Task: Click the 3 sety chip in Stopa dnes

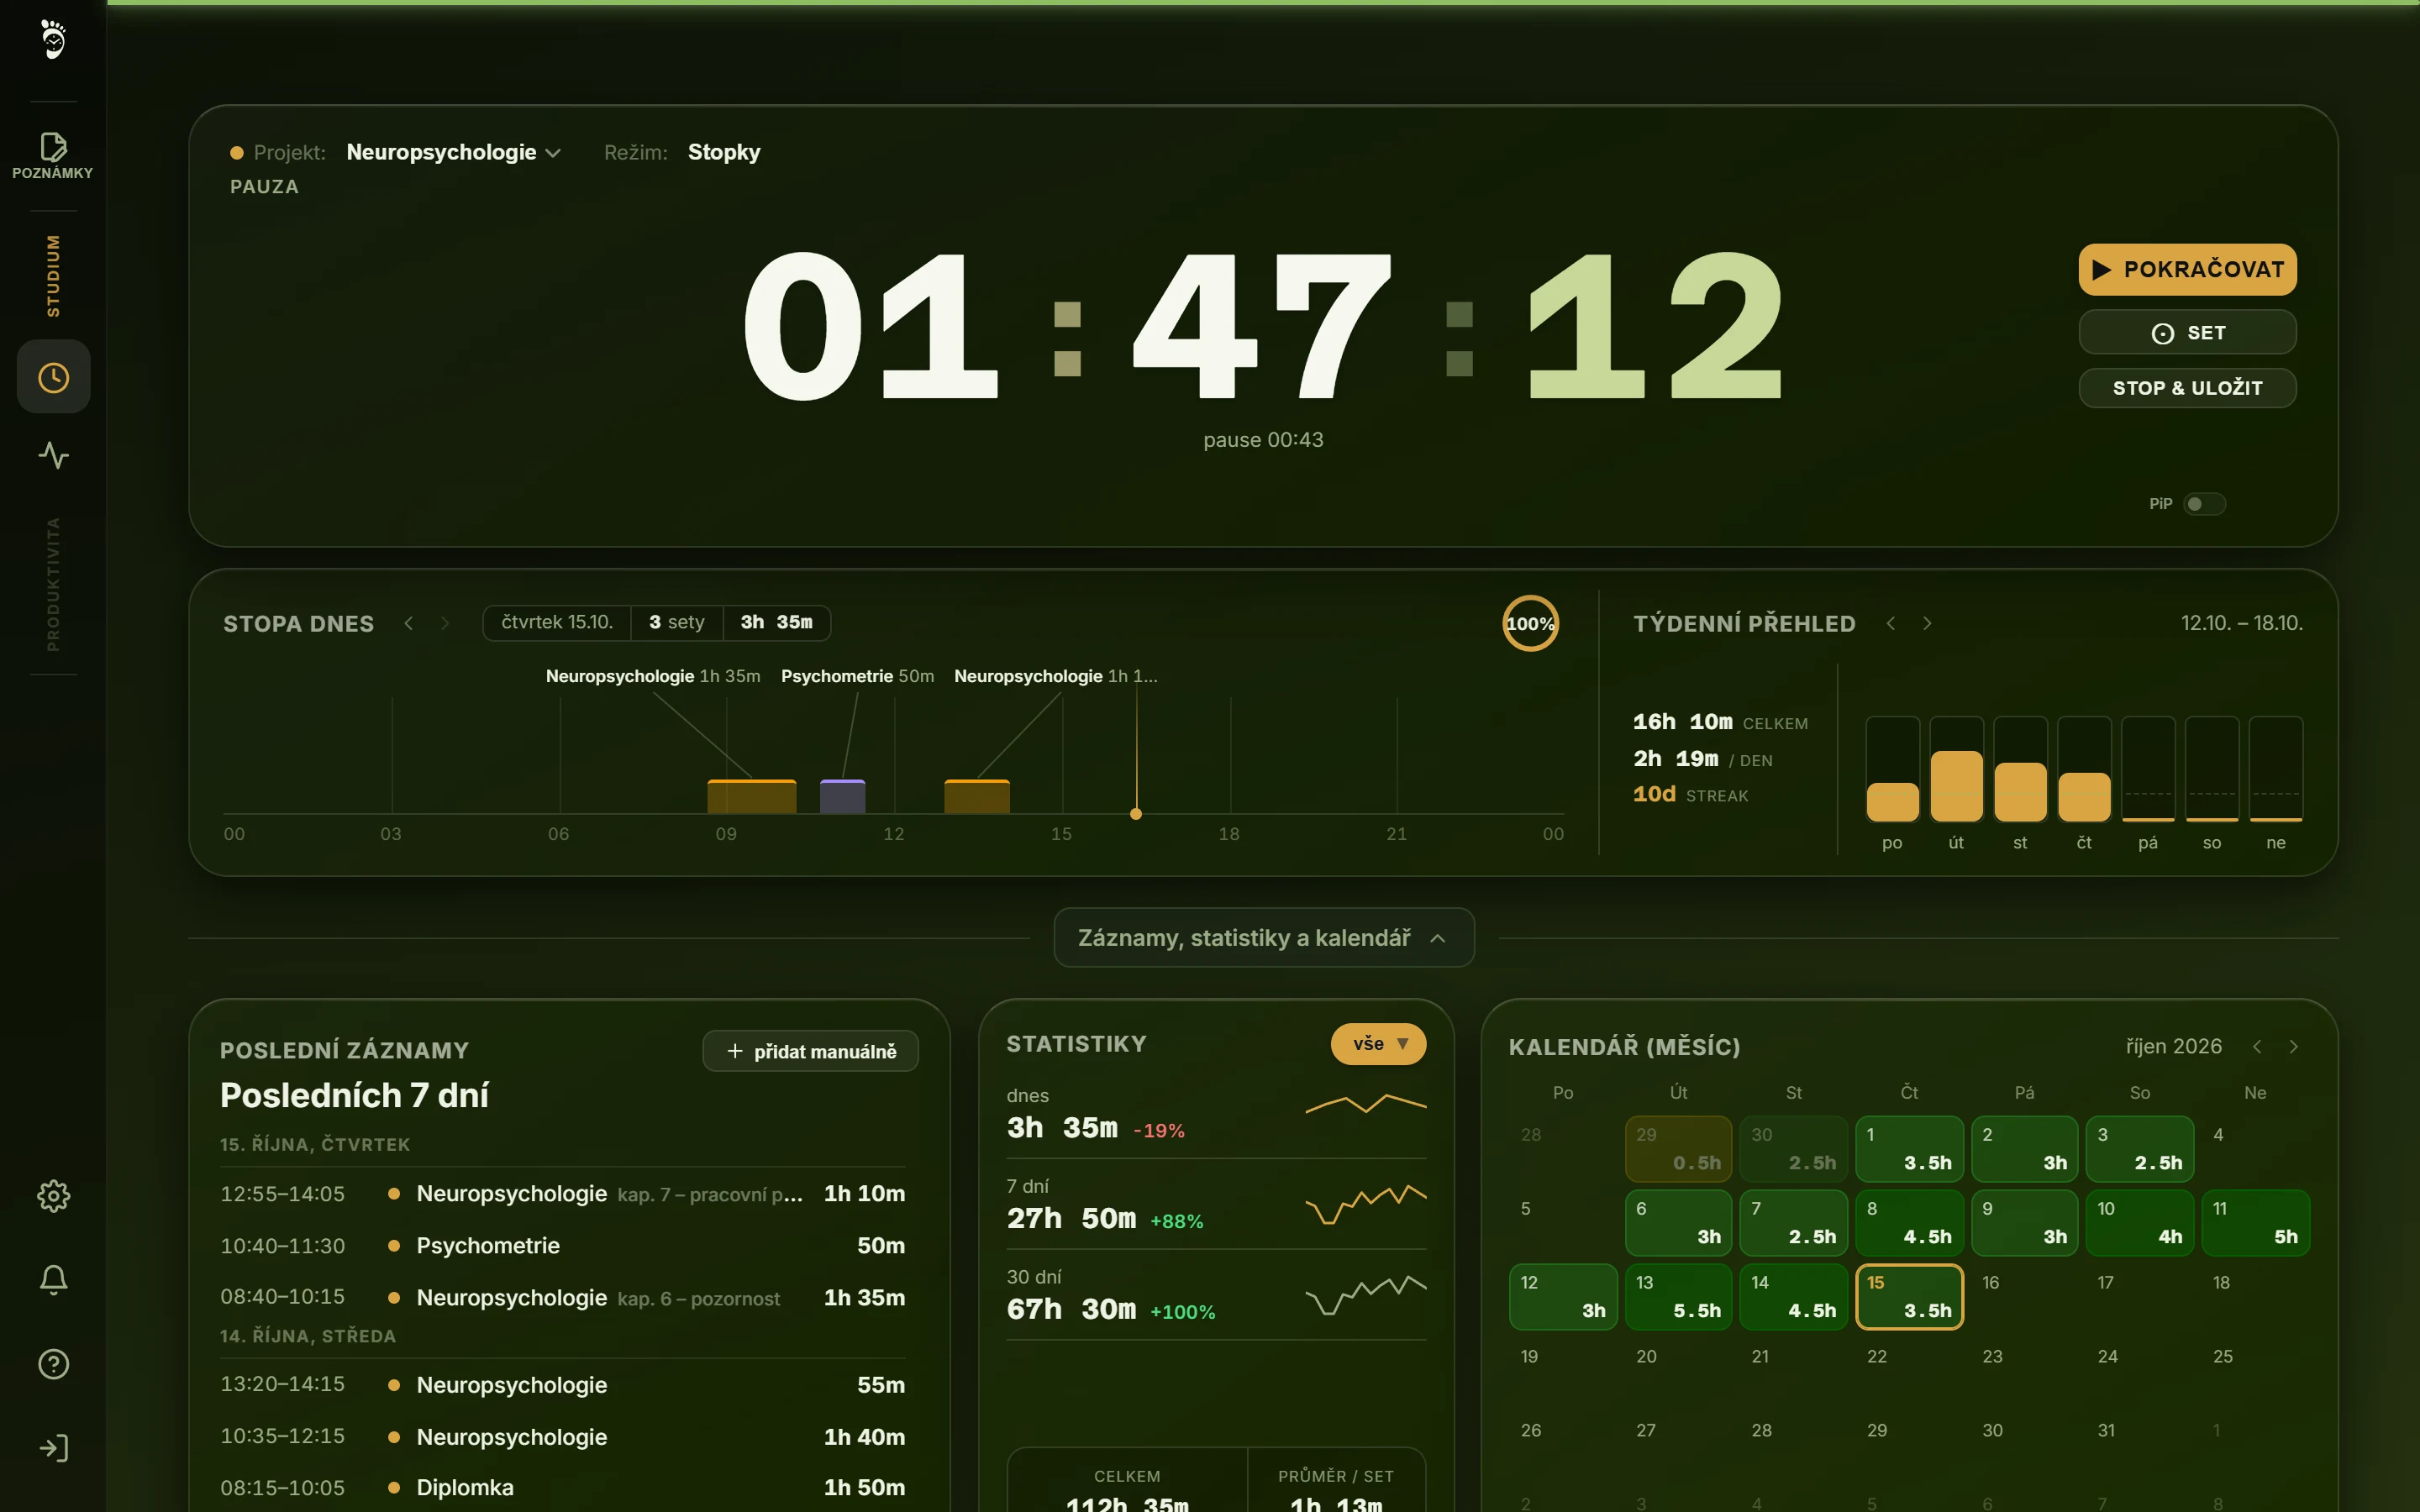Action: pos(677,622)
